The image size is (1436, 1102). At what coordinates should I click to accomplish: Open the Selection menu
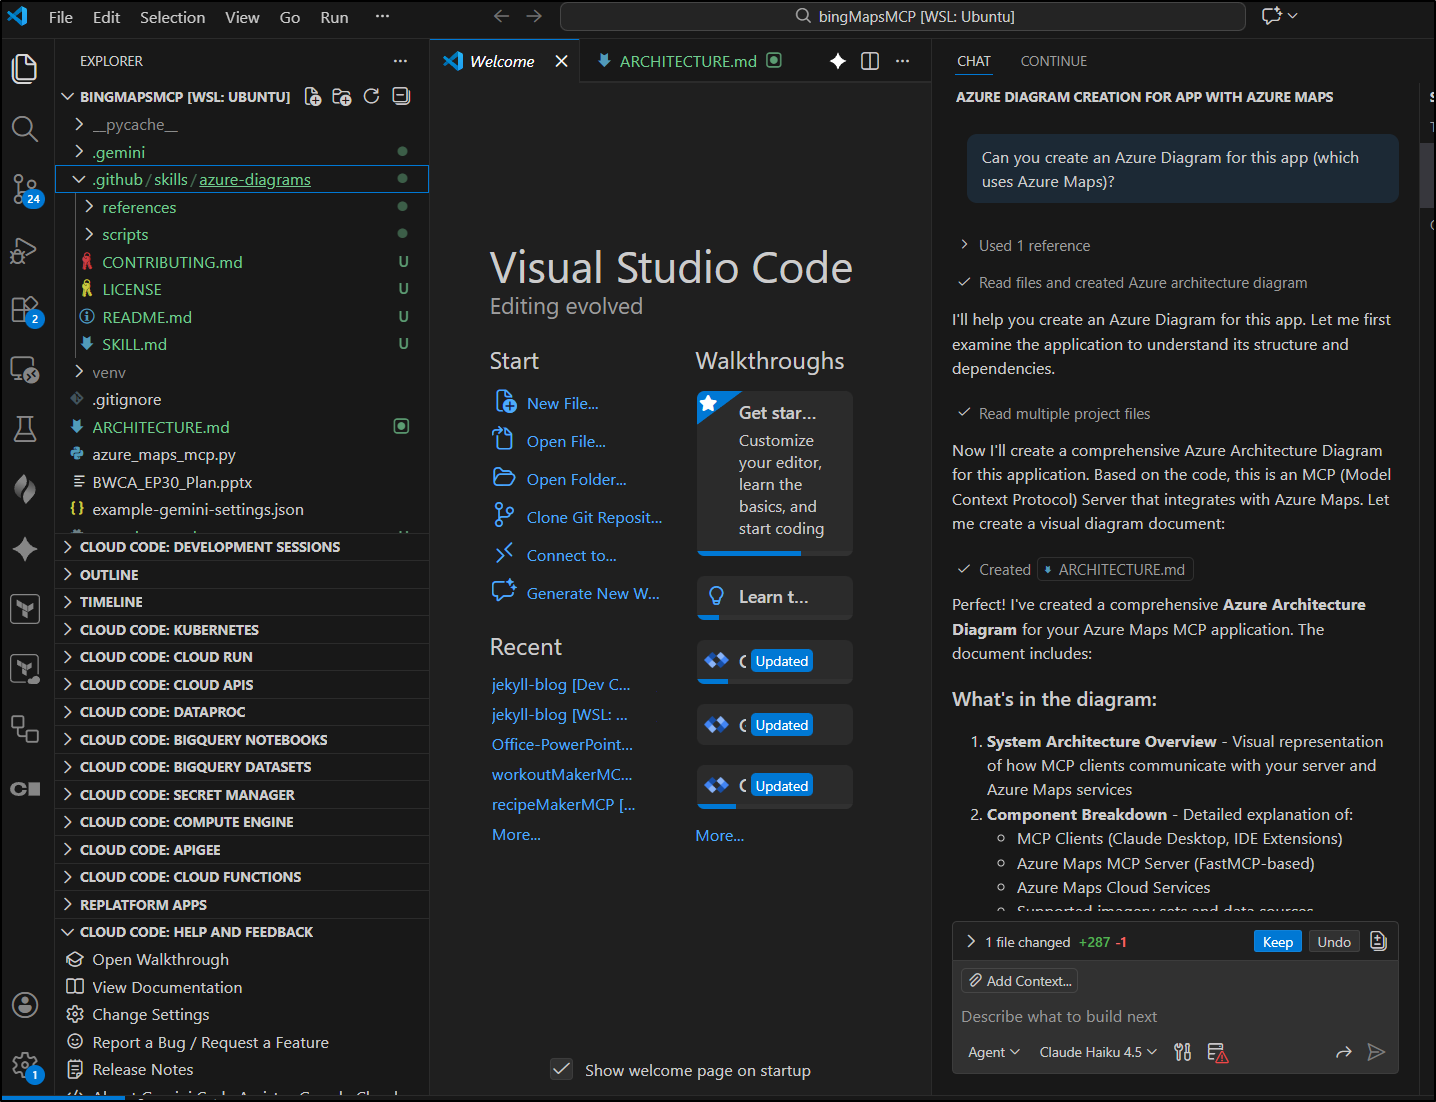point(172,17)
